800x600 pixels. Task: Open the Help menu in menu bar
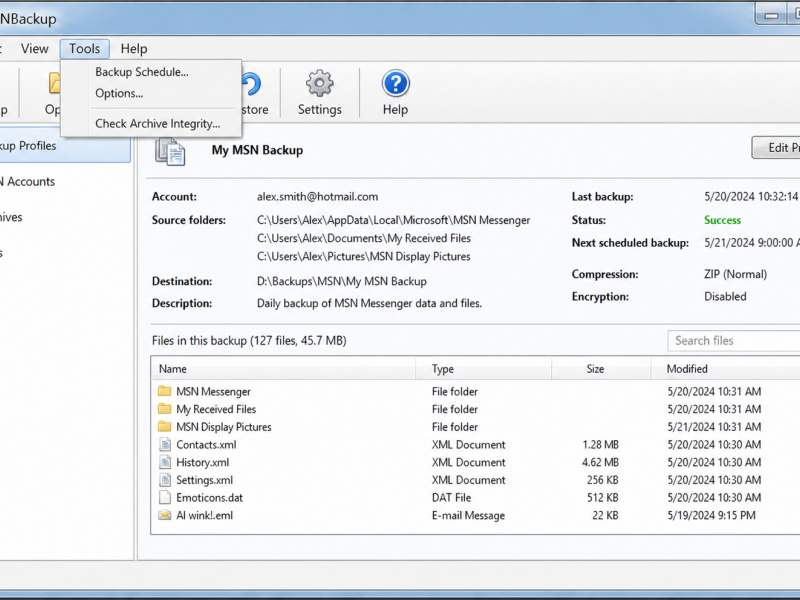134,49
